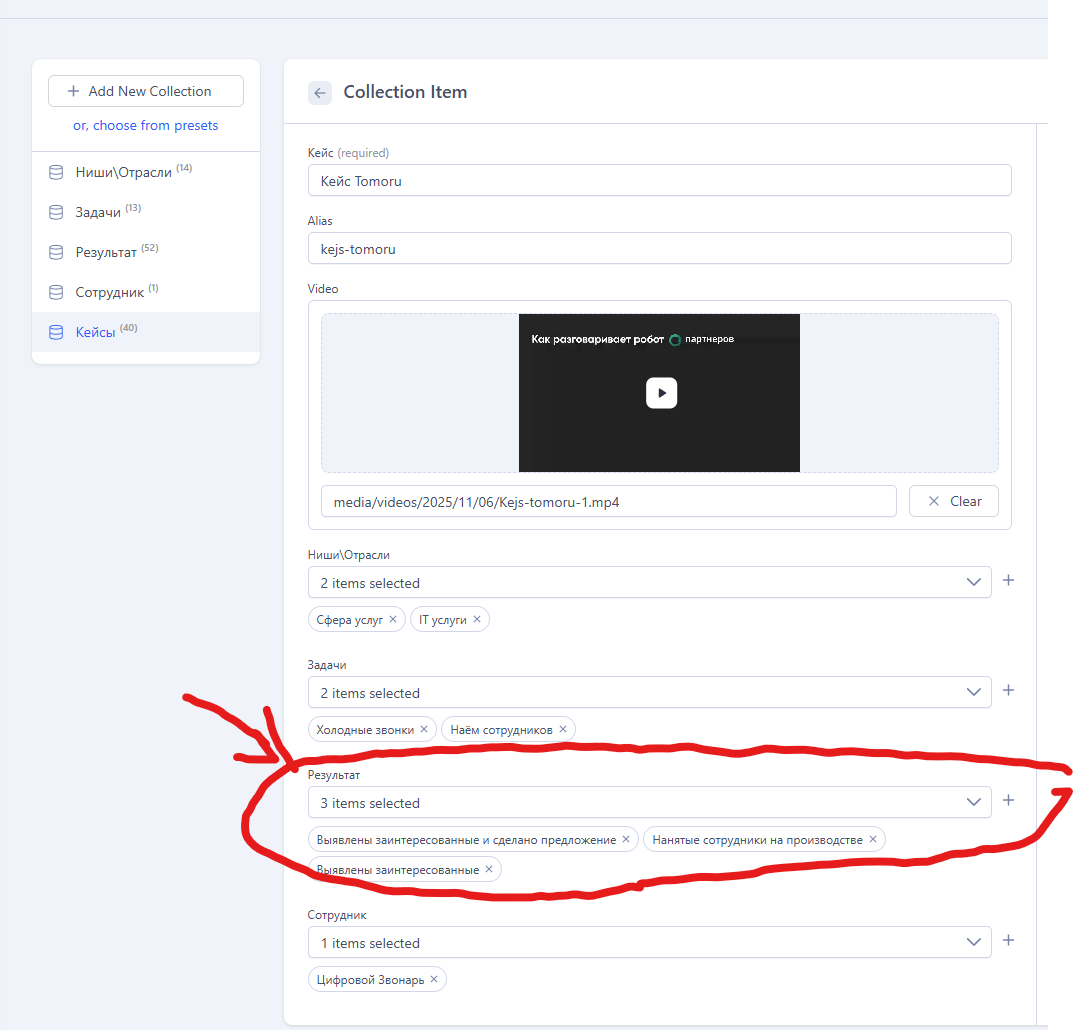Add new Ниши\Отрасли item with plus

pos(1008,581)
